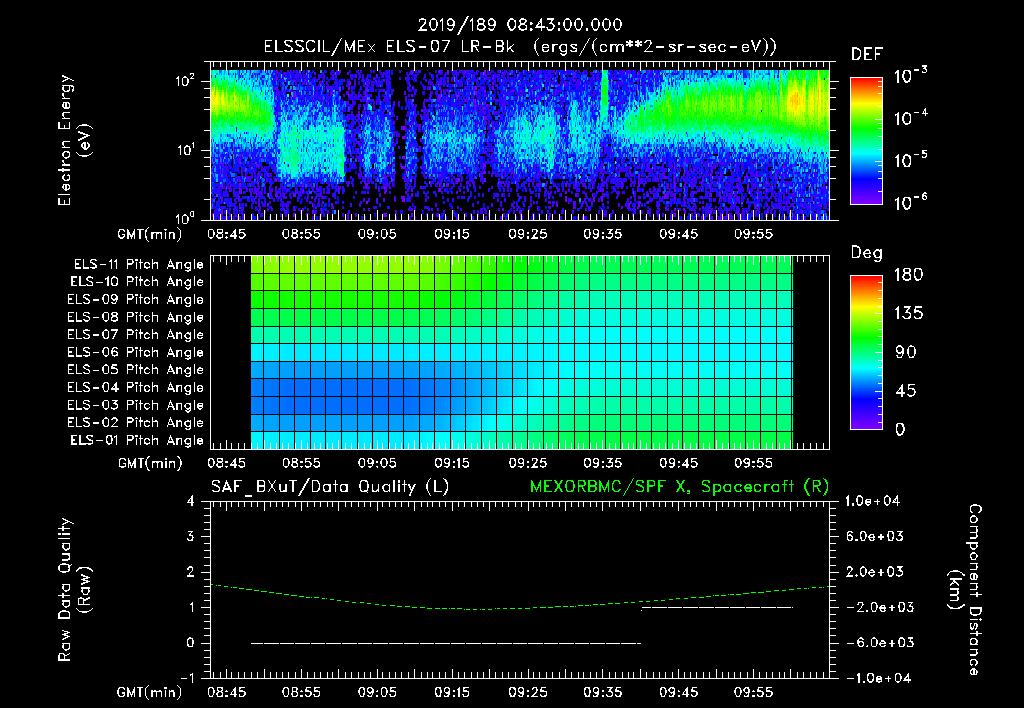Click the 135 tick on Deg color bar
This screenshot has height=708, width=1024.
(x=908, y=314)
